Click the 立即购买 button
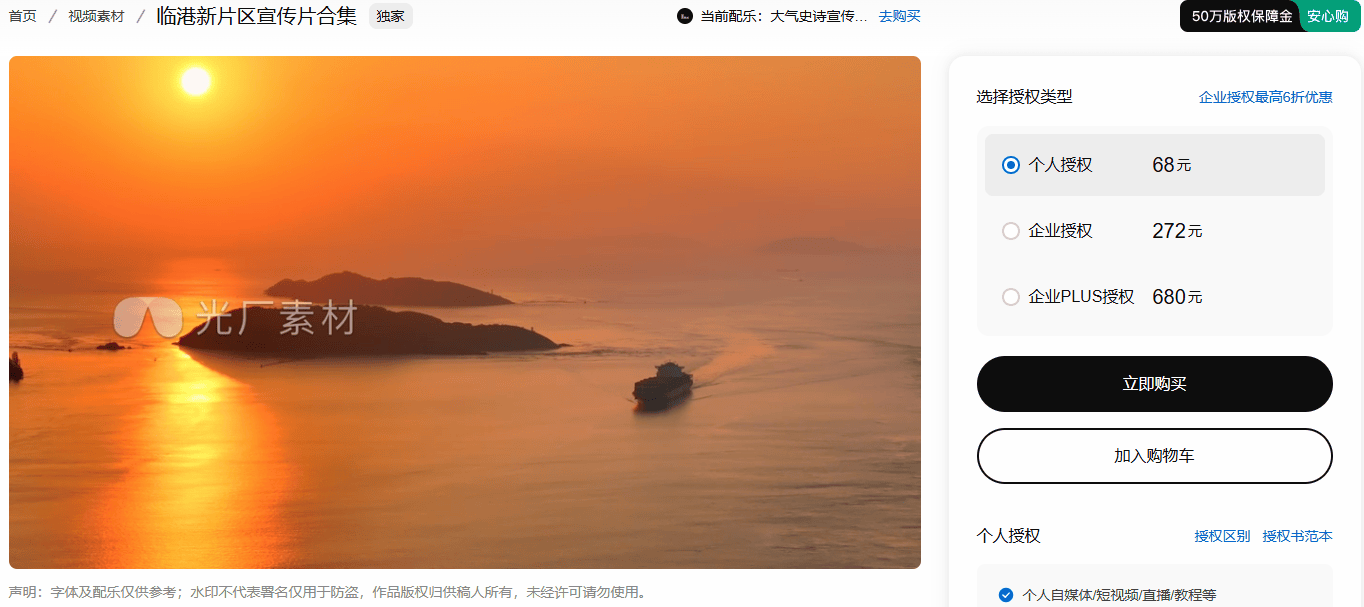 click(x=1155, y=384)
